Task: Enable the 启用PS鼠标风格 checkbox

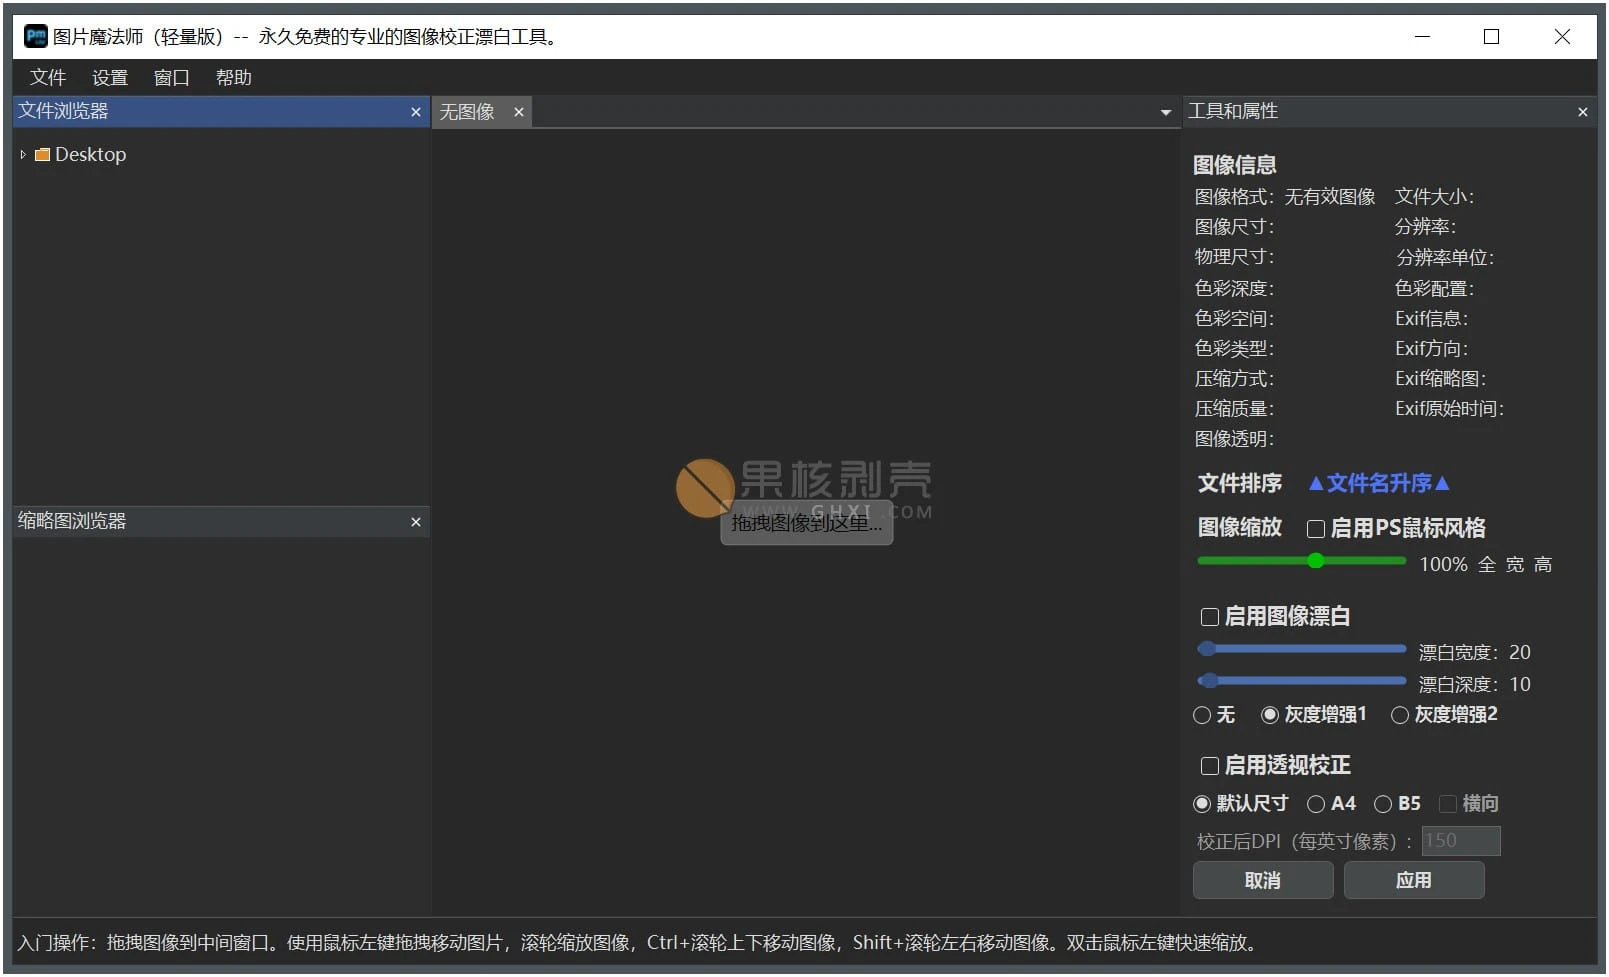Action: tap(1316, 528)
